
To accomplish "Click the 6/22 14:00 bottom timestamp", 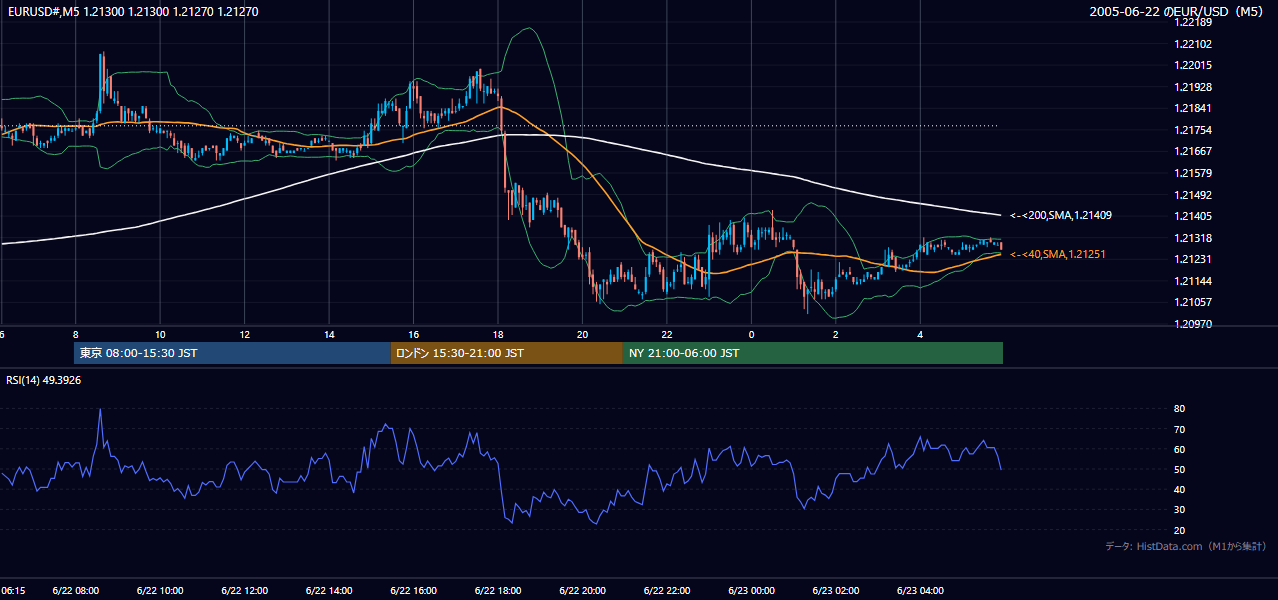I will pyautogui.click(x=329, y=591).
